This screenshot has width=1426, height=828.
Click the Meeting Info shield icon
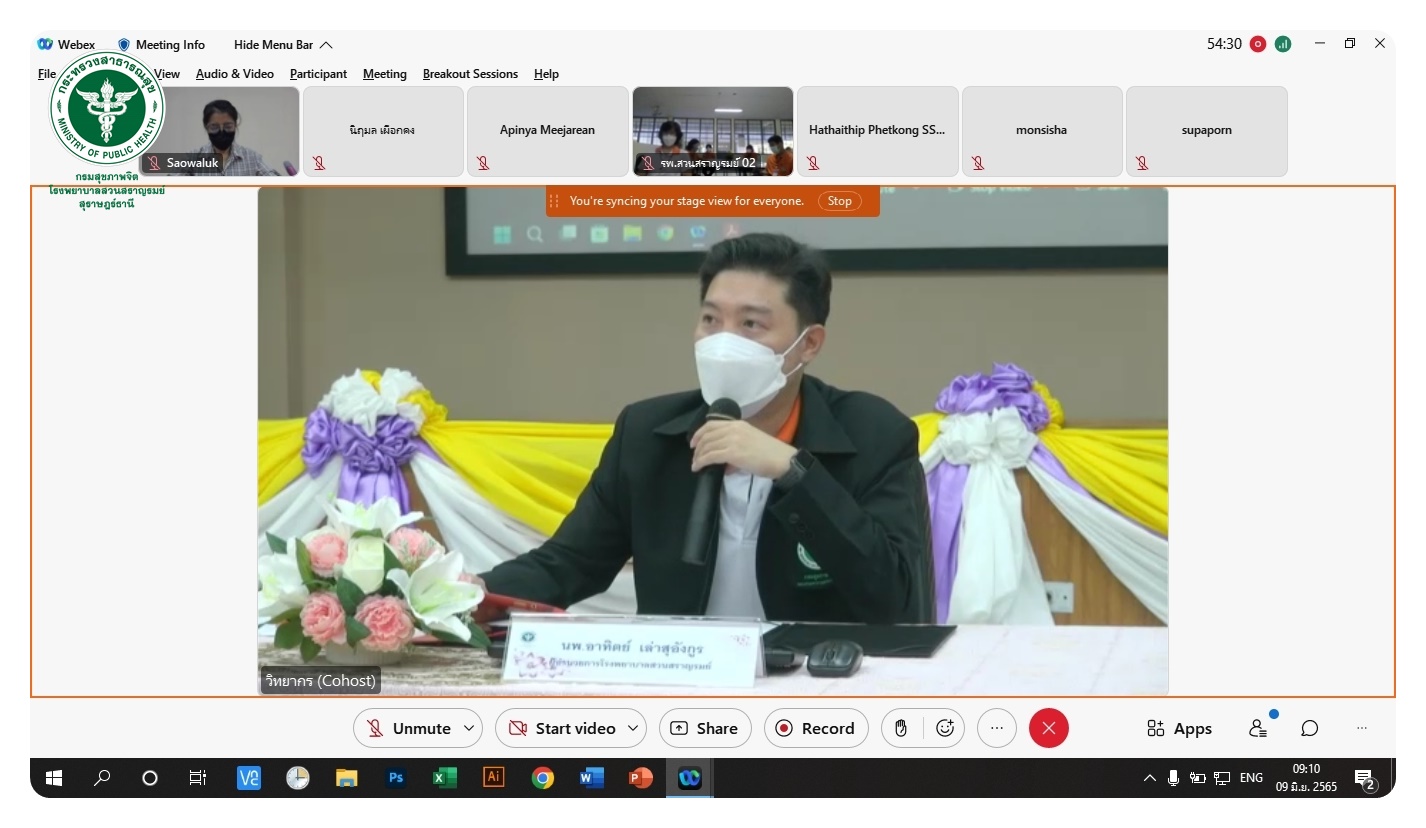[x=124, y=45]
